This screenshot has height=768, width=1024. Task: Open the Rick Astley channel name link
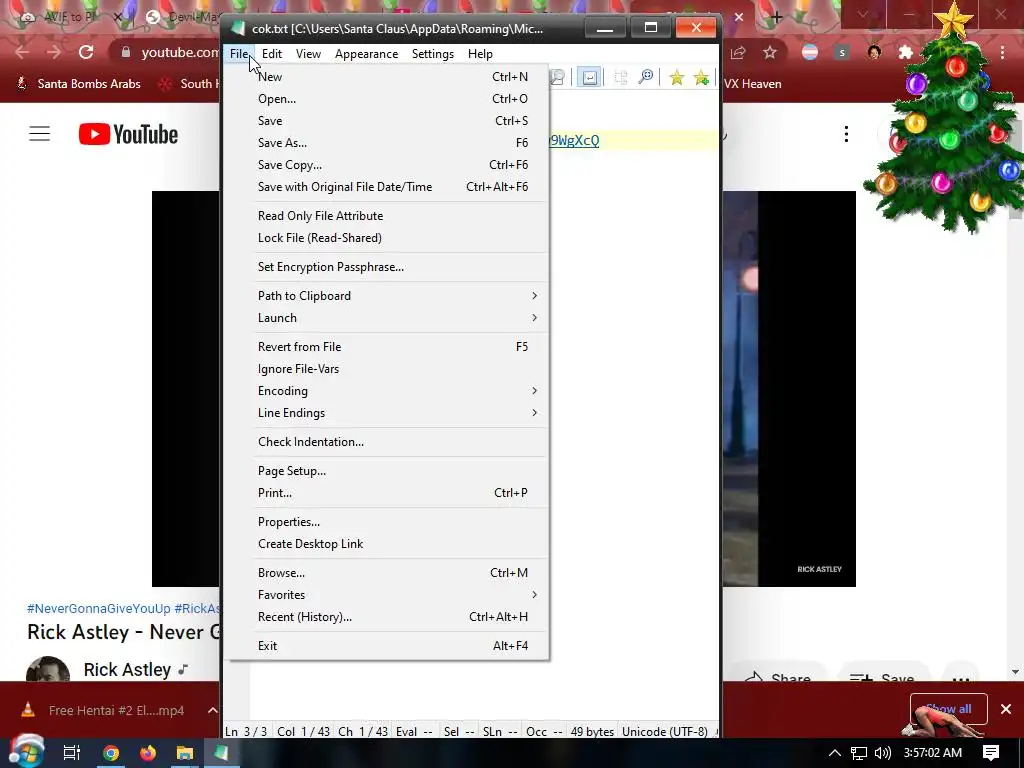[x=127, y=670]
